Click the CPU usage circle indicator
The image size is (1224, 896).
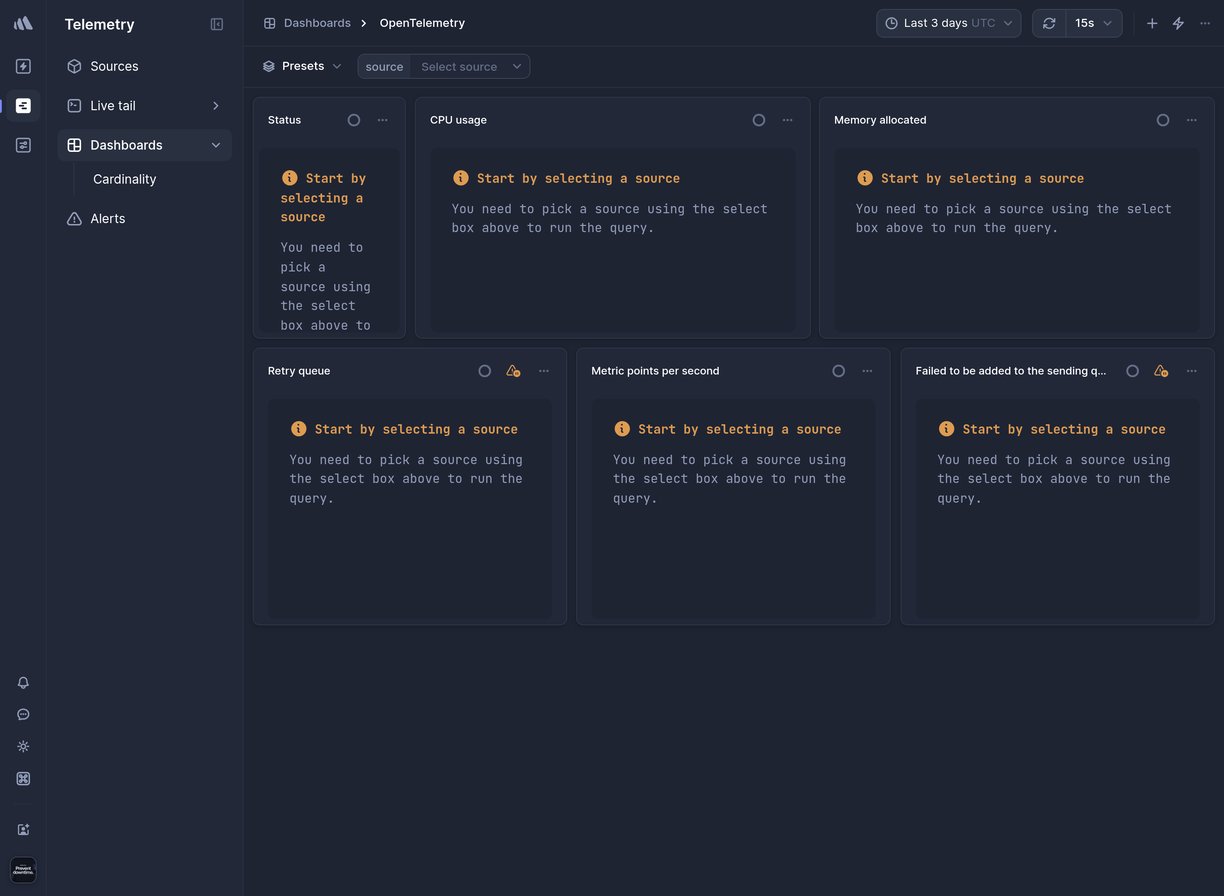pos(759,120)
